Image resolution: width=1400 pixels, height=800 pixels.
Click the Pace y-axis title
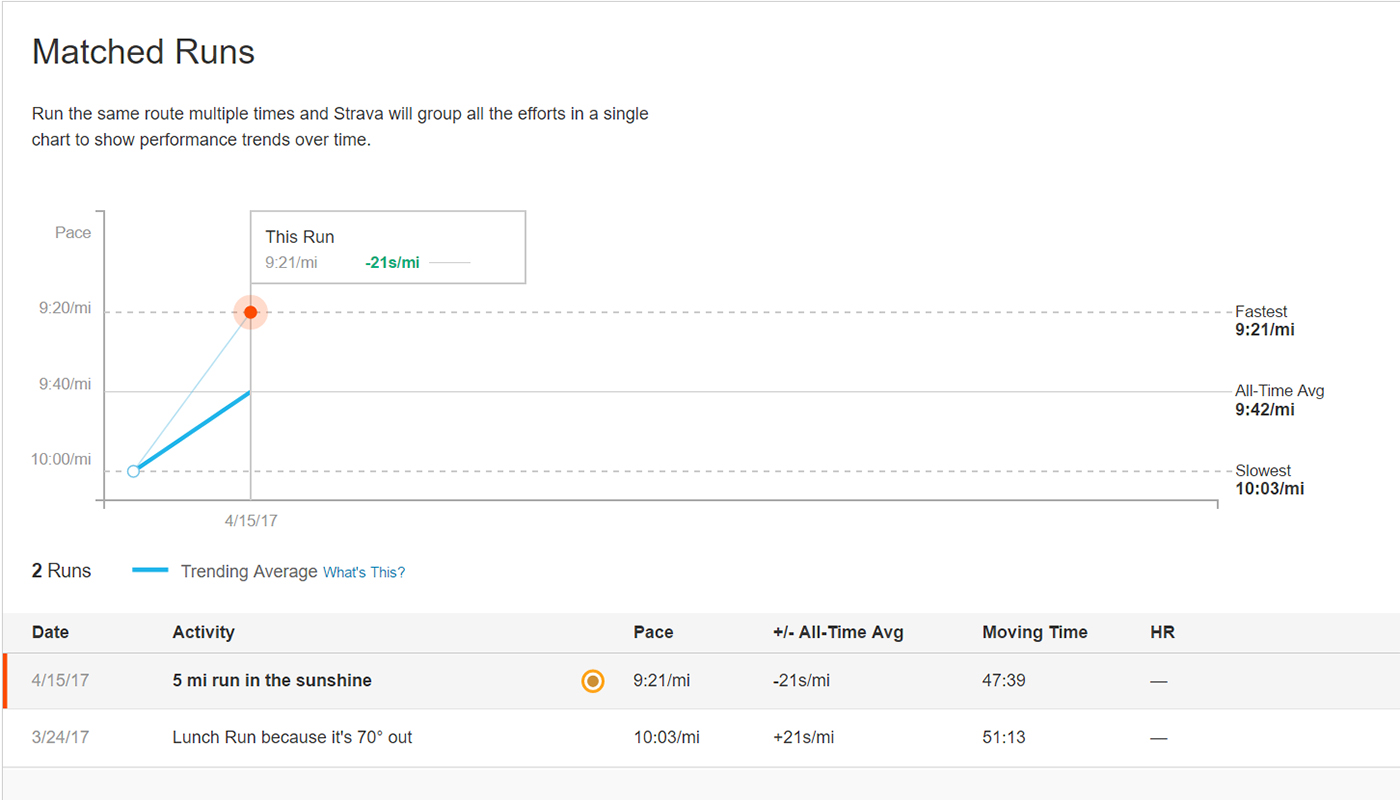click(73, 233)
